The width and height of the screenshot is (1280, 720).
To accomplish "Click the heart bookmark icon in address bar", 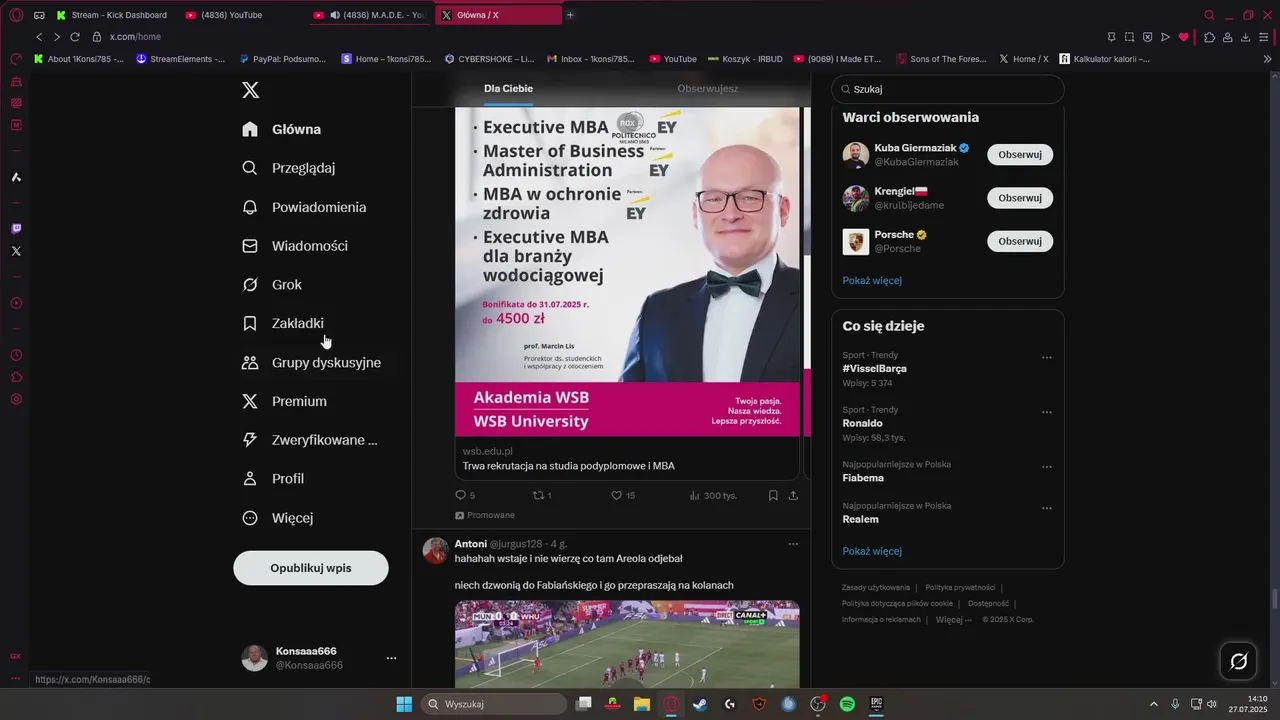I will pyautogui.click(x=1184, y=37).
